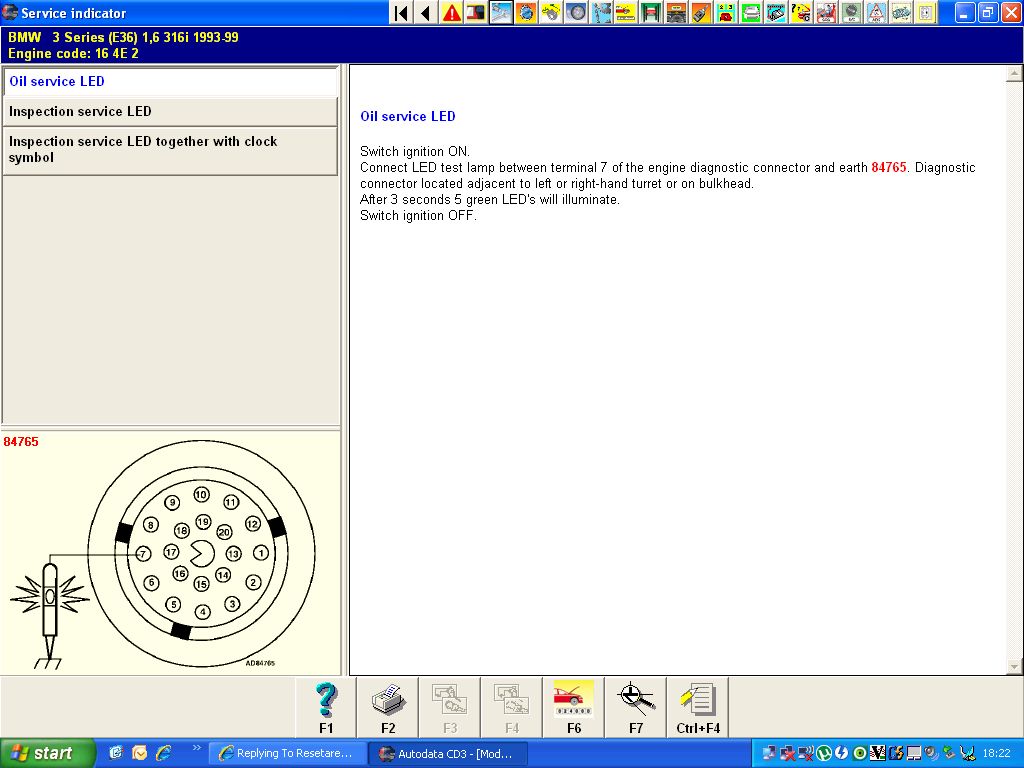Viewport: 1024px width, 768px height.
Task: Go back using the left arrow icon
Action: pyautogui.click(x=425, y=13)
